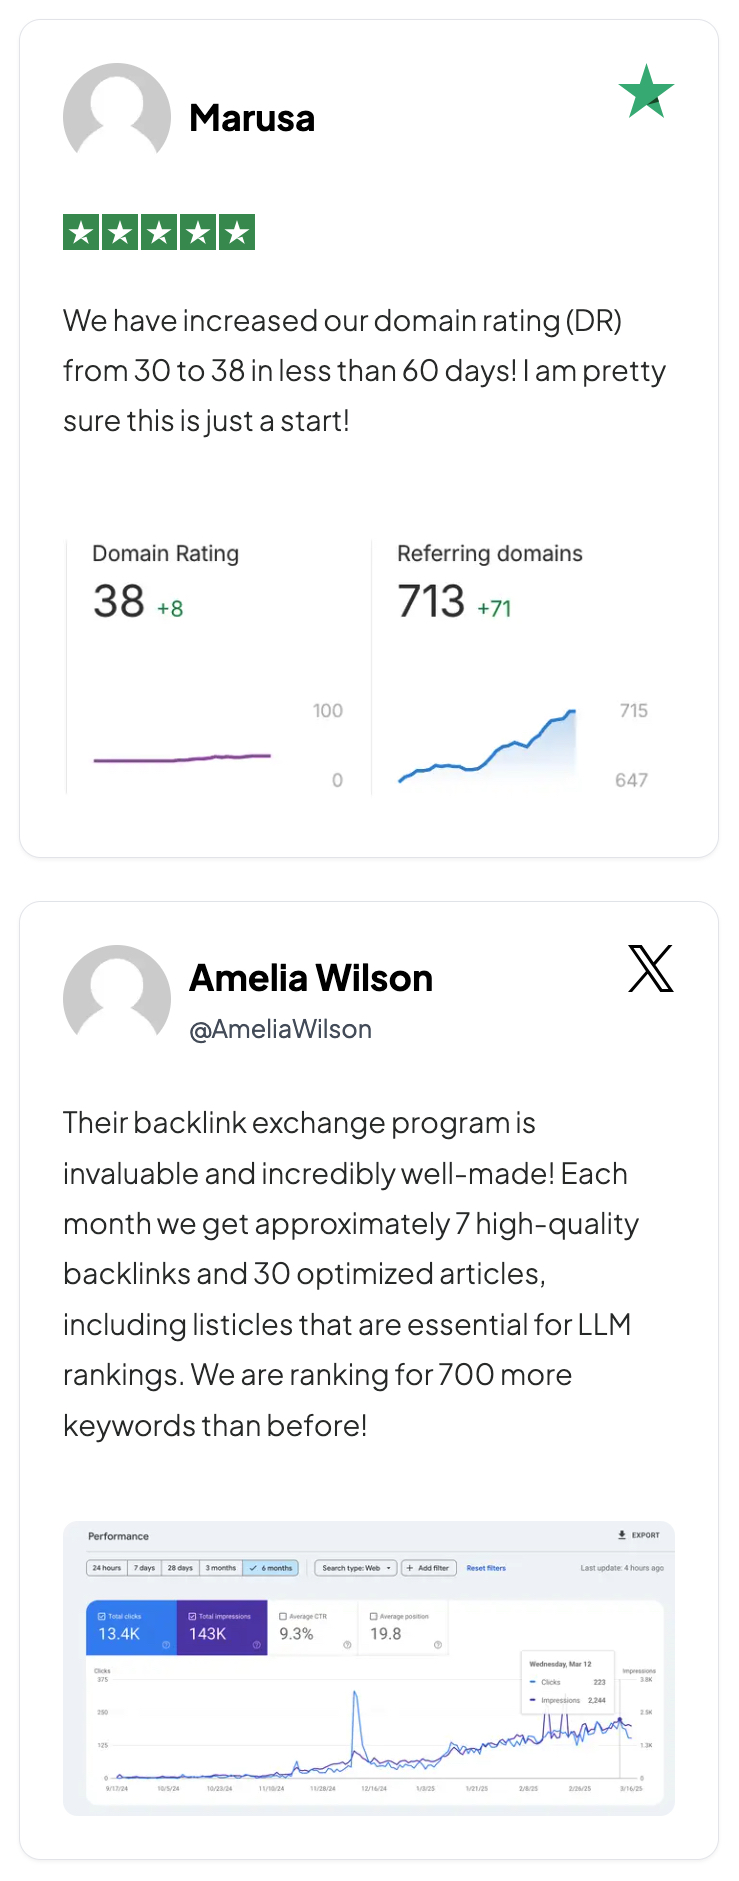Select the 24 hours date range tab
The width and height of the screenshot is (739, 1881).
(107, 1568)
